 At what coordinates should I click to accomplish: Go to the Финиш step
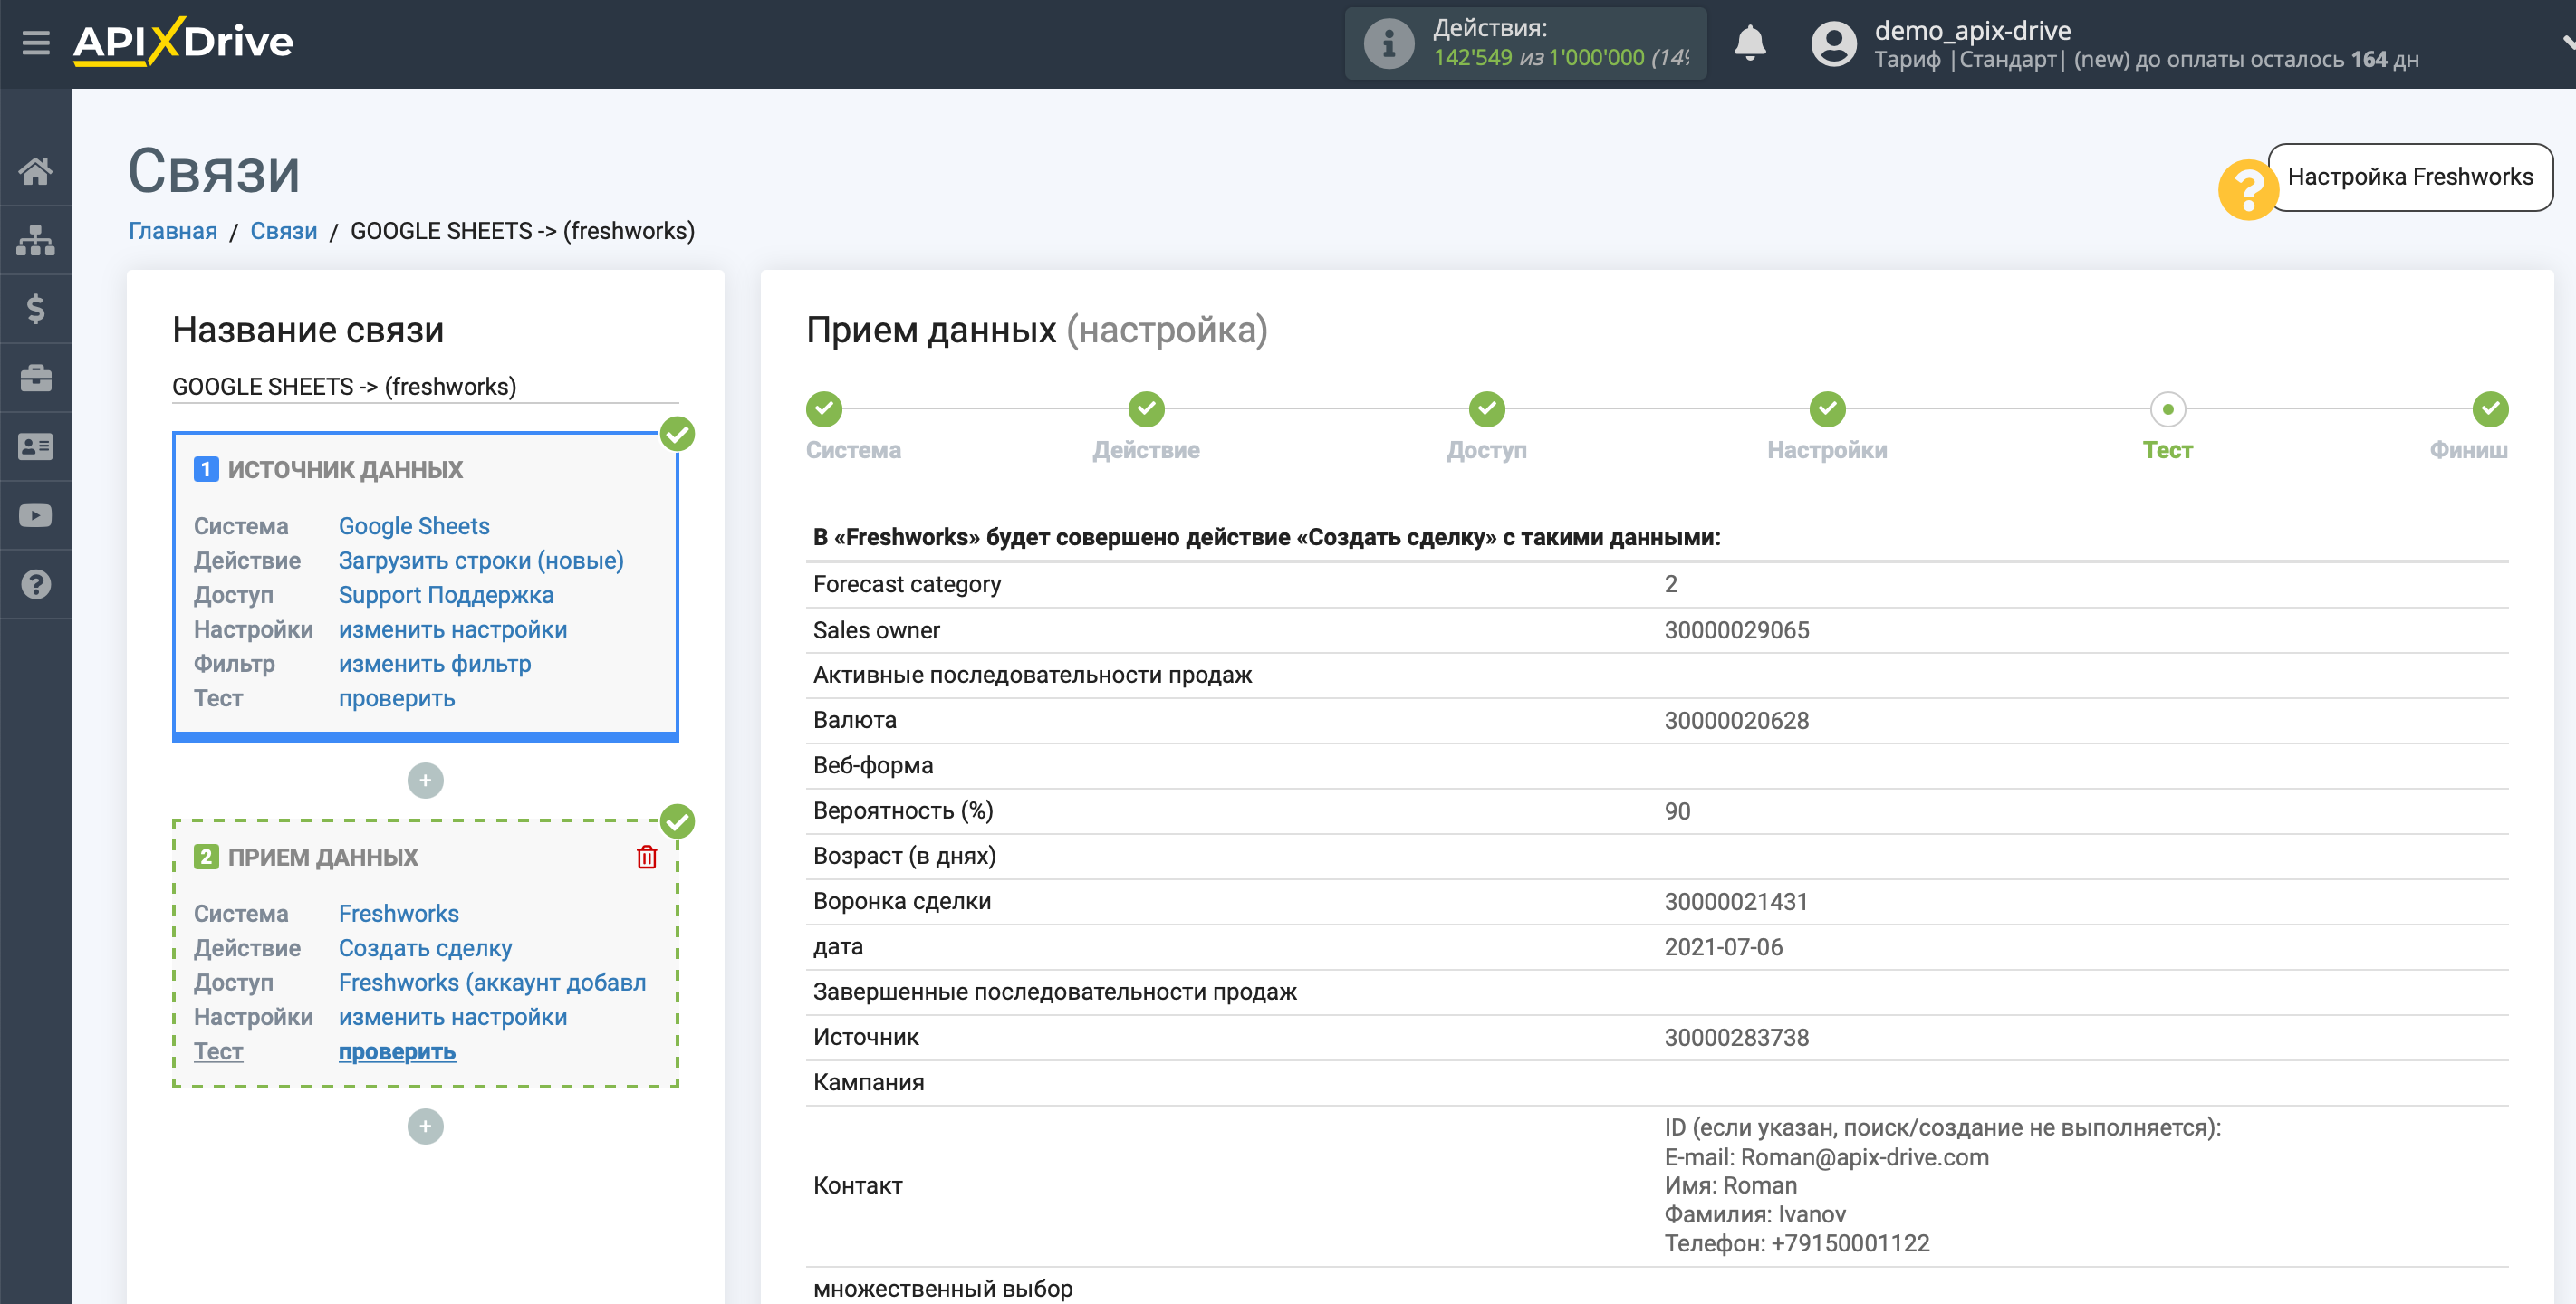point(2490,409)
